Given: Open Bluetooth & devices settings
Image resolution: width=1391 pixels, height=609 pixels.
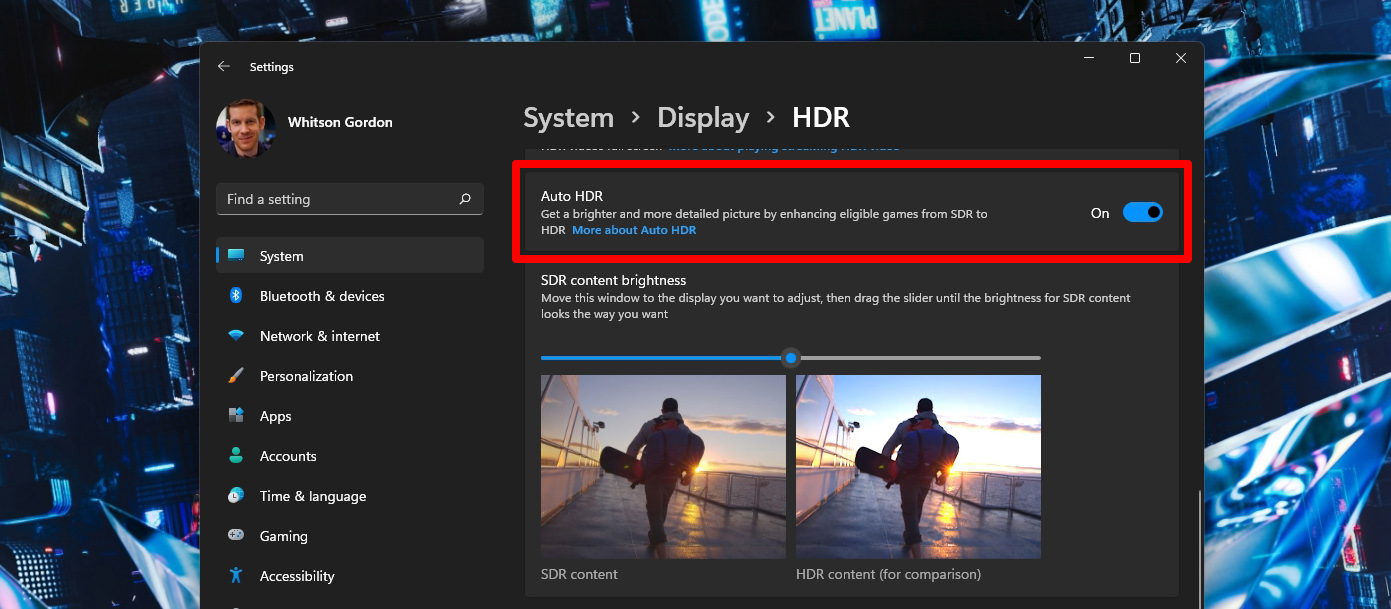Looking at the screenshot, I should coord(350,296).
